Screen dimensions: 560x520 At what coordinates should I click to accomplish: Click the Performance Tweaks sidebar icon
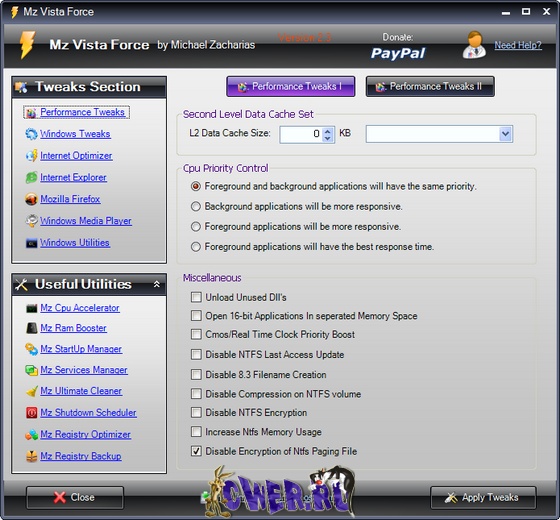pyautogui.click(x=31, y=113)
